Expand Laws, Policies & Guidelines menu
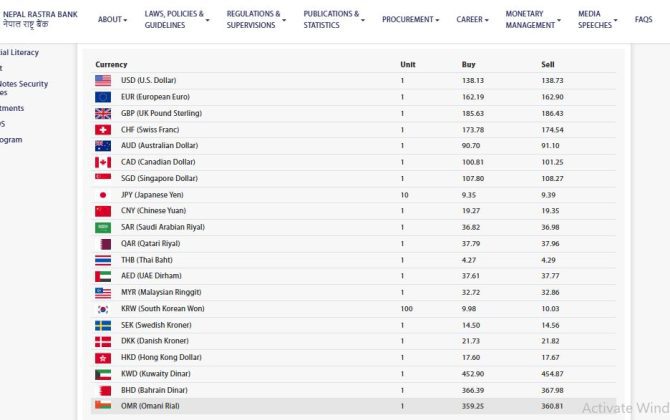This screenshot has height=420, width=670. [x=176, y=20]
